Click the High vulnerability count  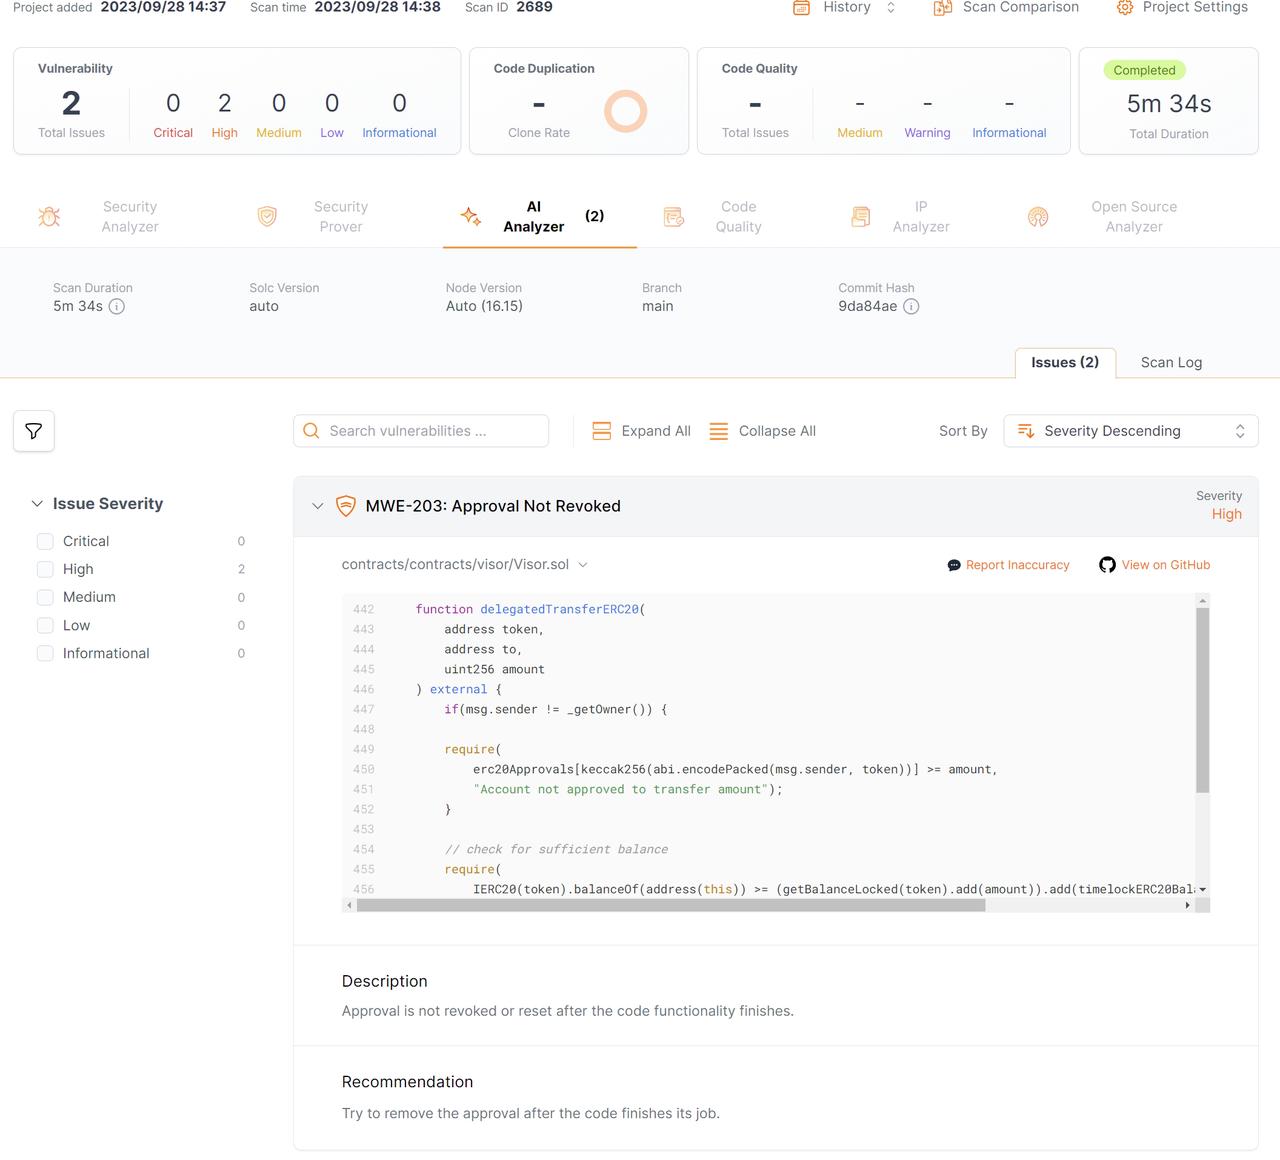(x=225, y=103)
